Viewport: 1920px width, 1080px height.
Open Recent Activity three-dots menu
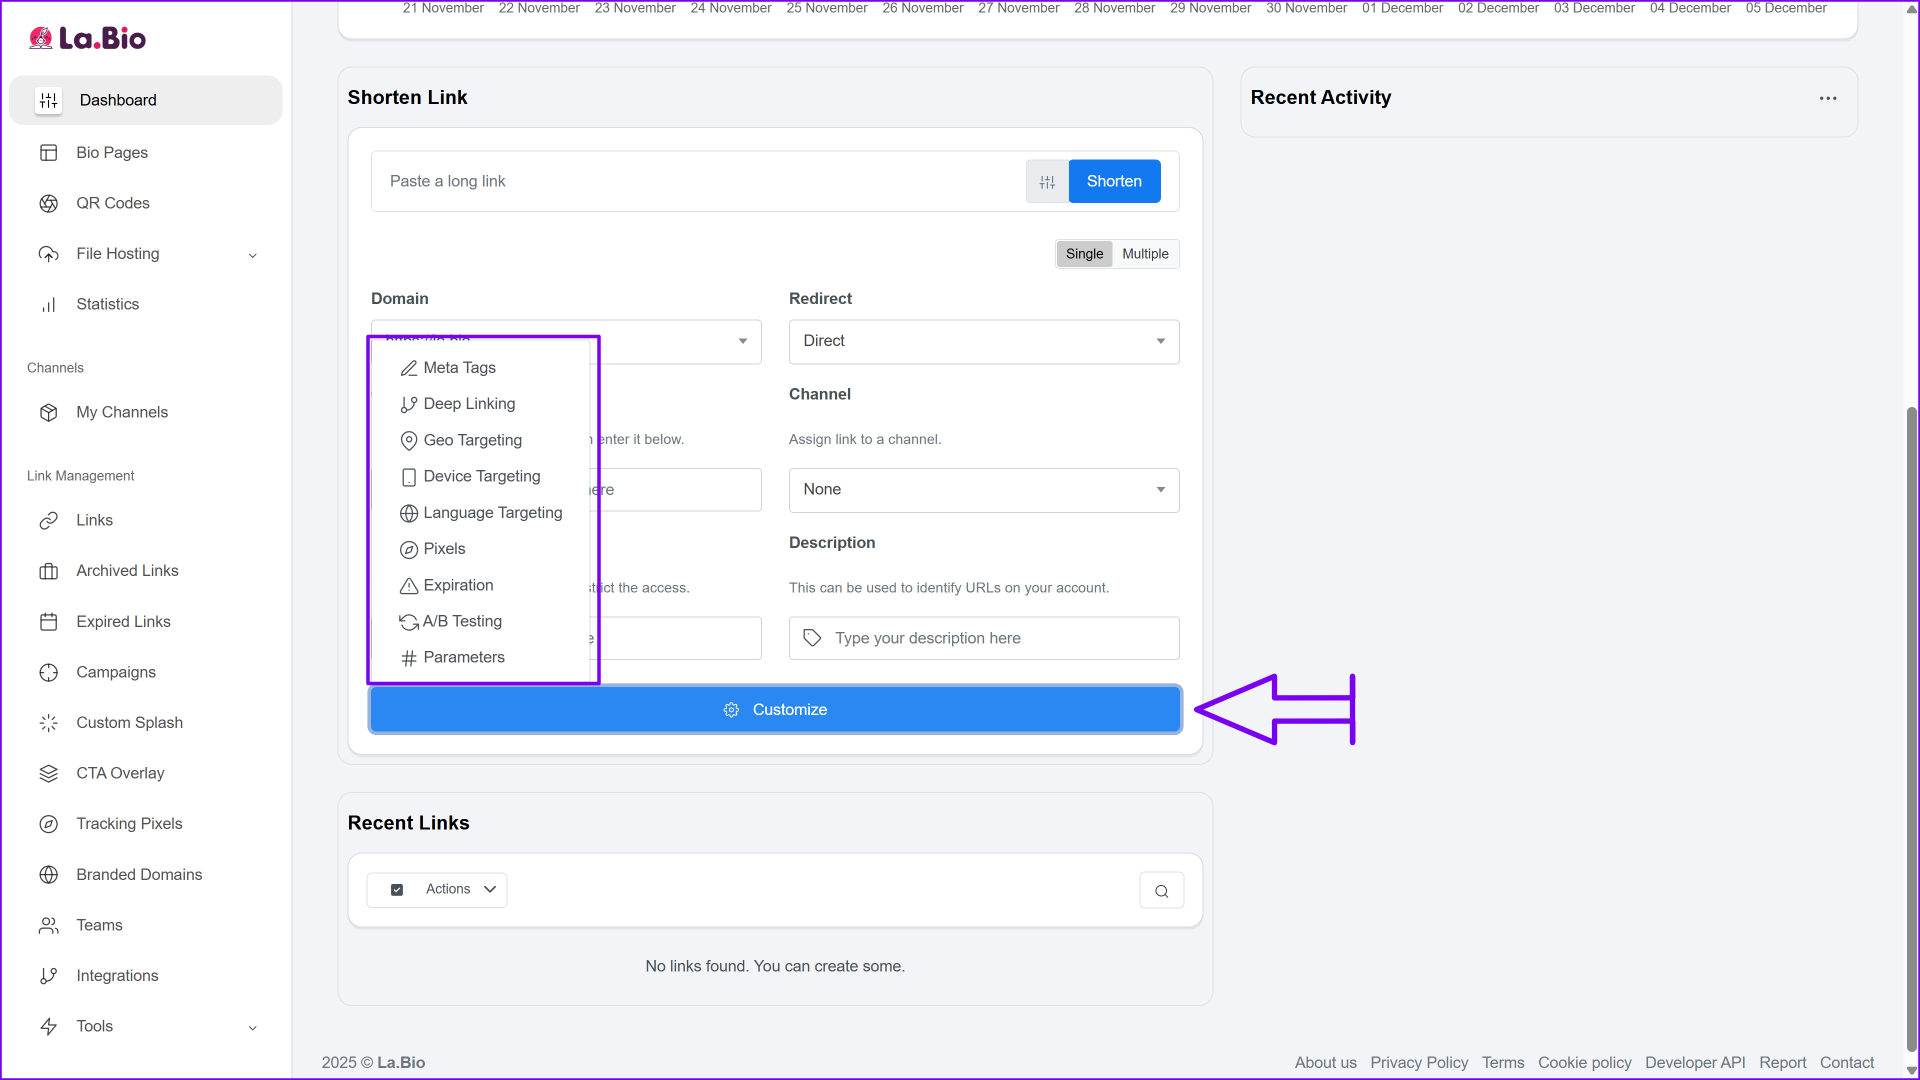tap(1828, 98)
